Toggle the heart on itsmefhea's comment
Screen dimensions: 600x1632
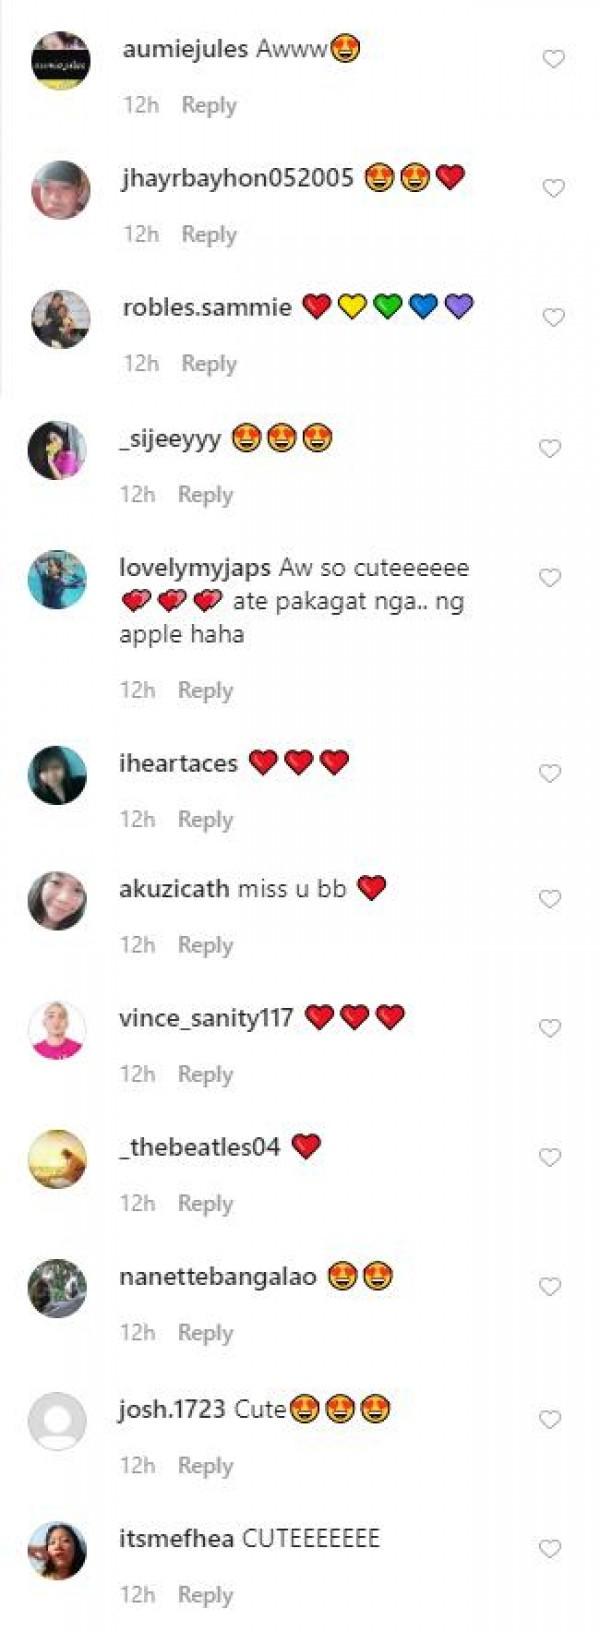click(x=550, y=1548)
